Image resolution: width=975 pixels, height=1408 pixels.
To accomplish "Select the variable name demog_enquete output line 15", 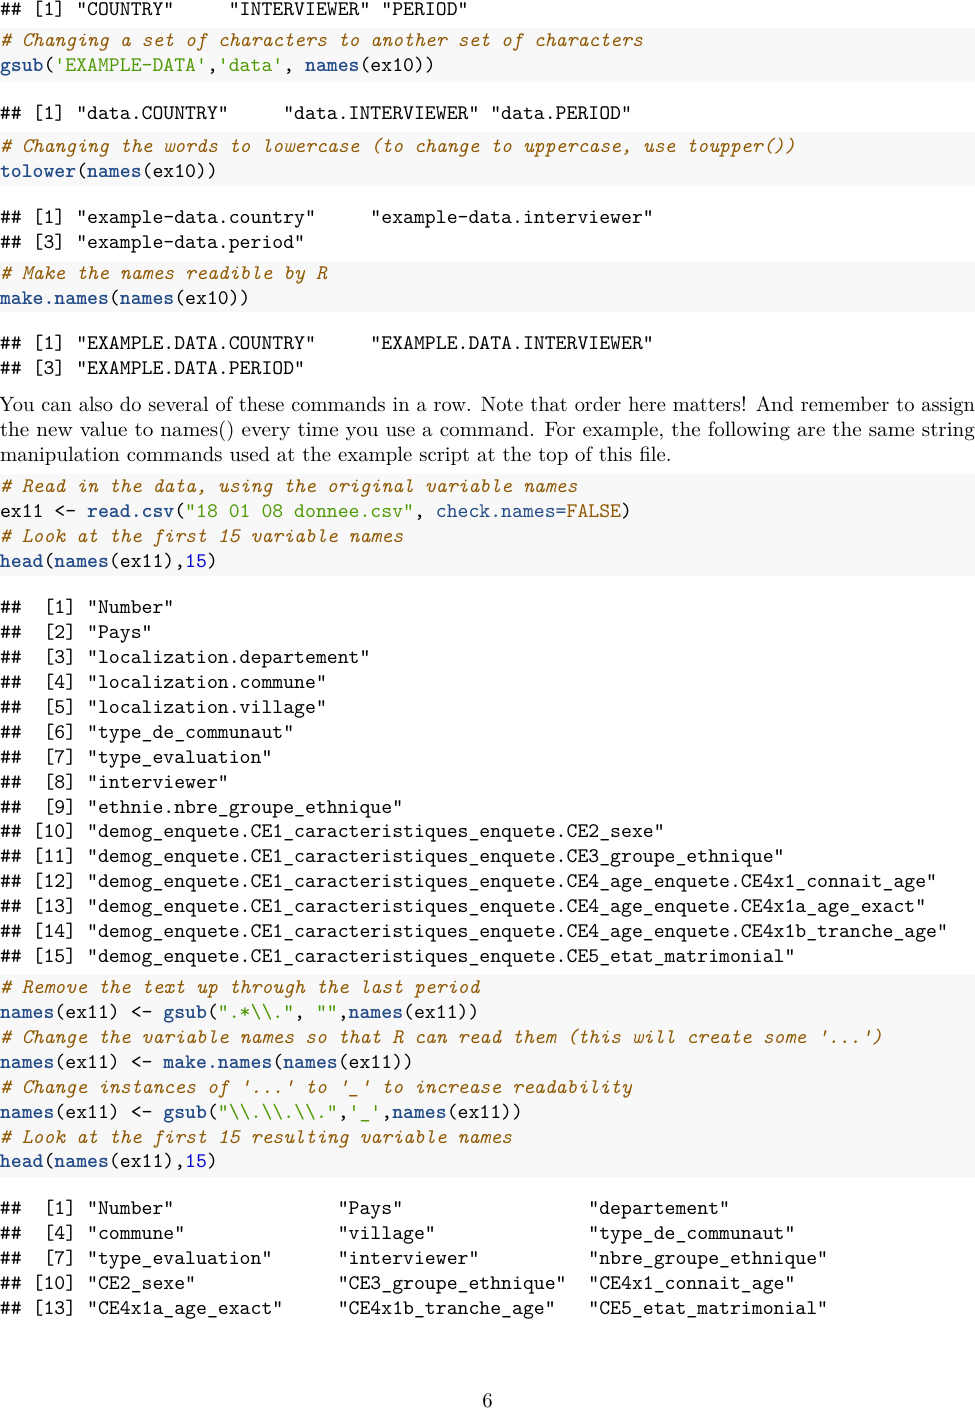I will pos(440,956).
